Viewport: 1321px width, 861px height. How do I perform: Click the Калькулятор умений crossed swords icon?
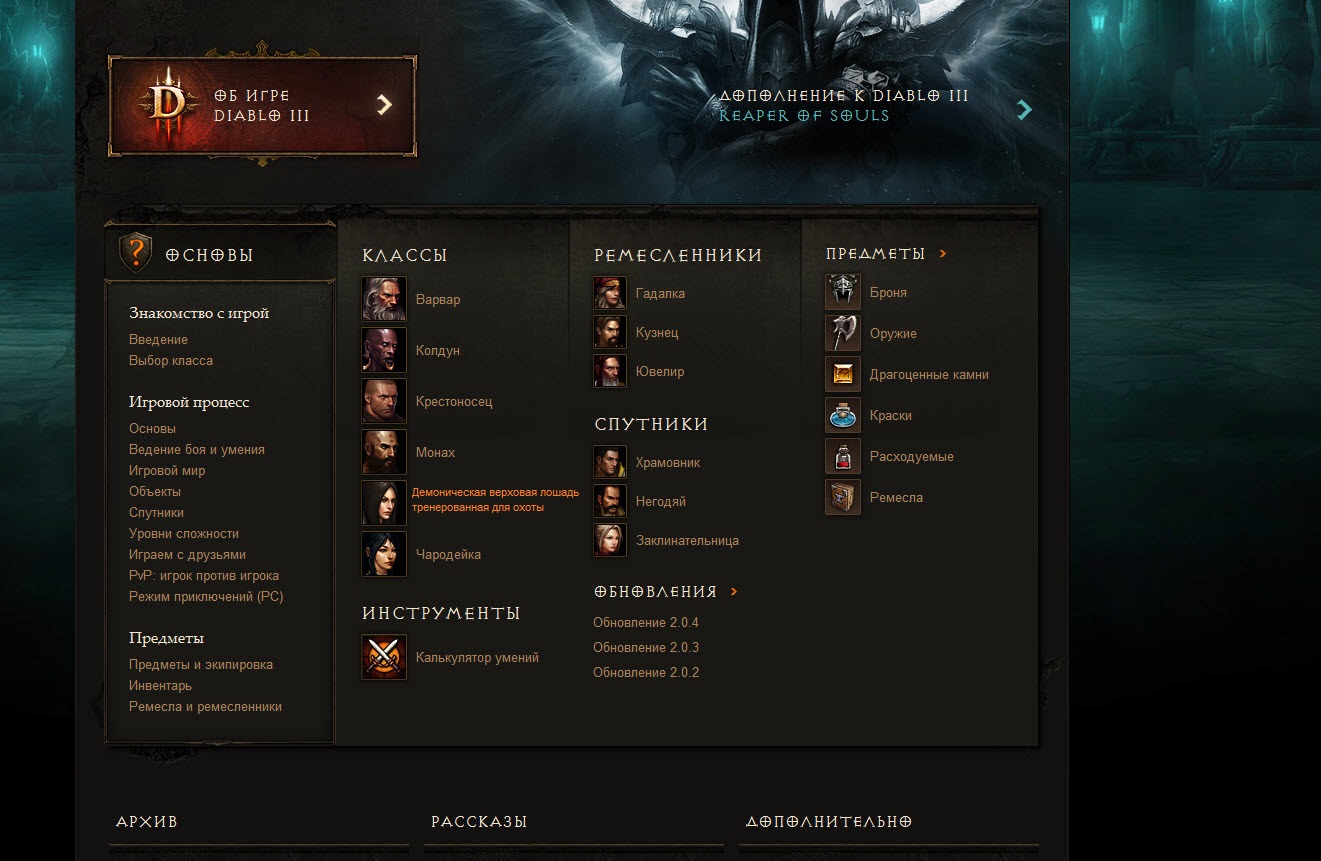tap(384, 657)
